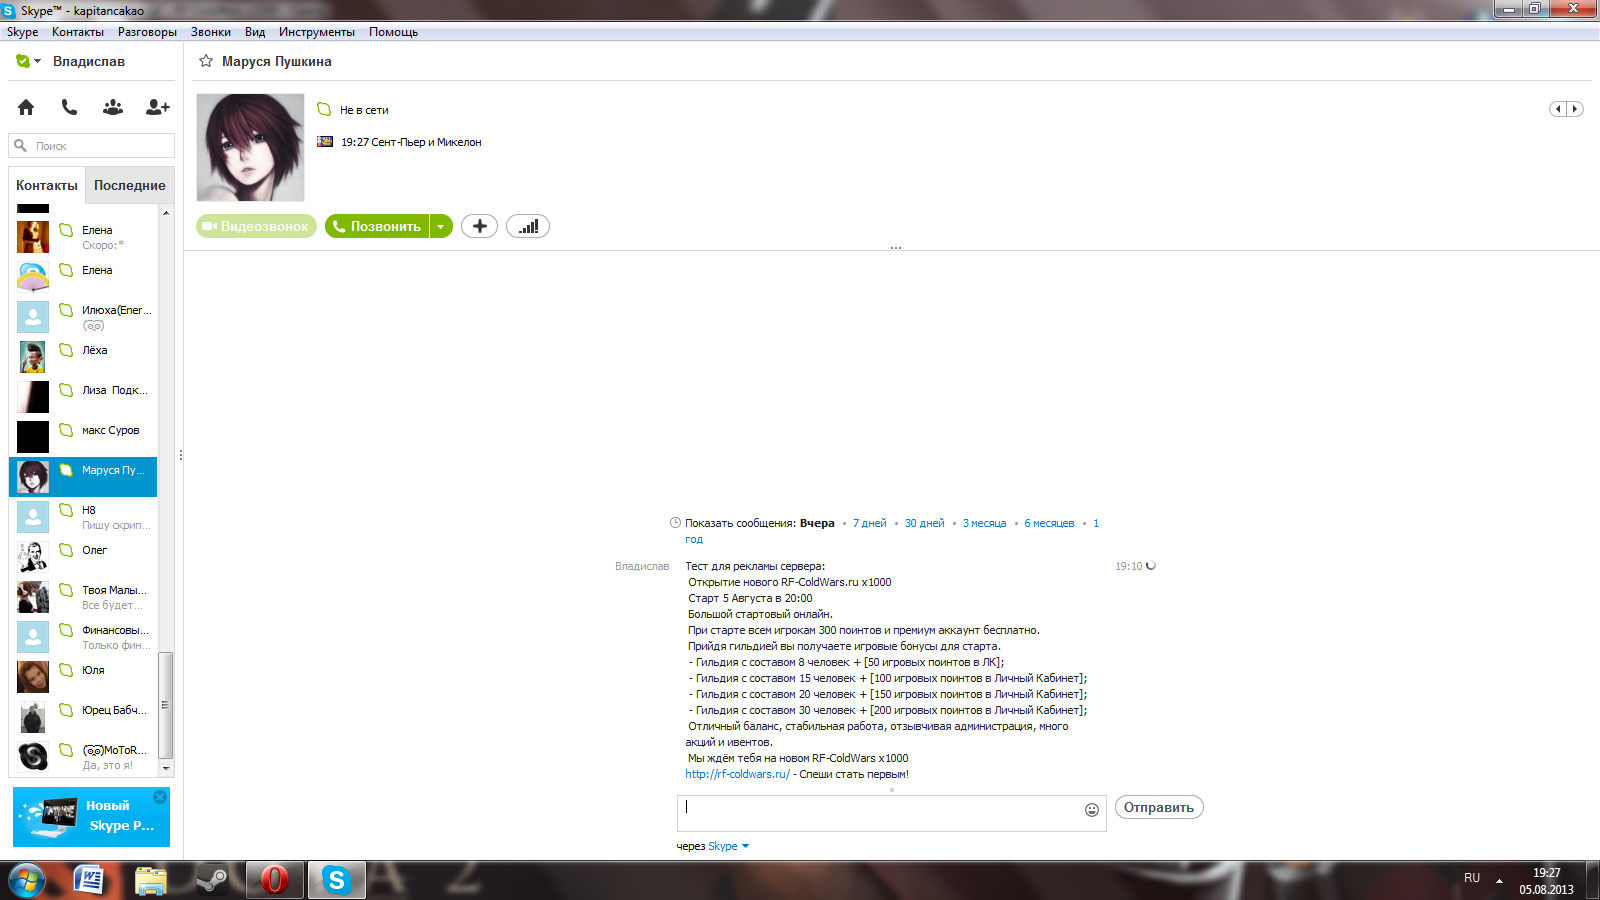Click the Отправить send button
1600x900 pixels.
[1159, 807]
